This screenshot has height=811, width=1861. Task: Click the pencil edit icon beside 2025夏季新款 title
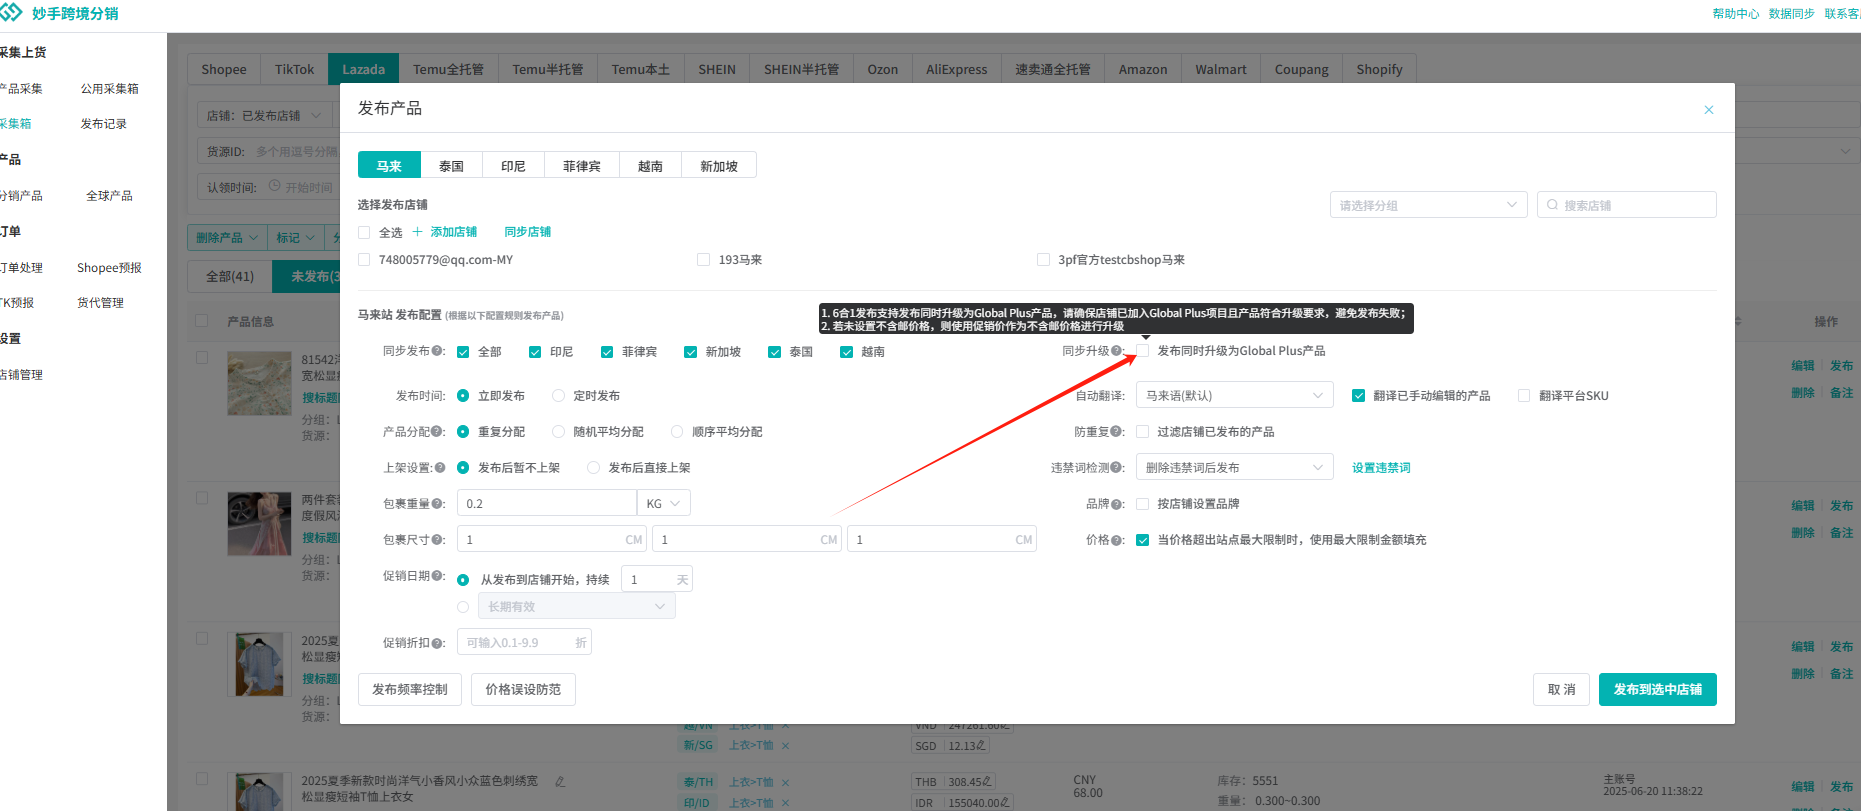559,781
